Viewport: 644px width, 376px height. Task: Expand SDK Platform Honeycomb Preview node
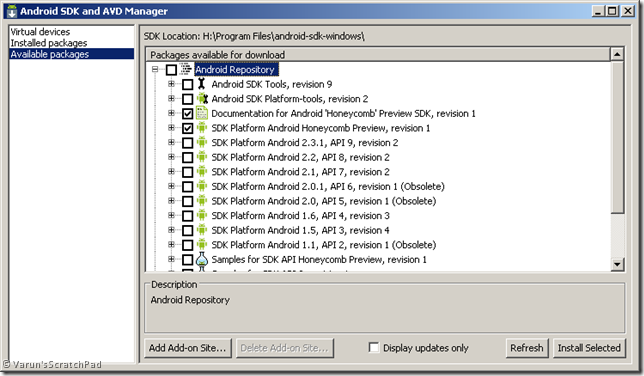[171, 128]
